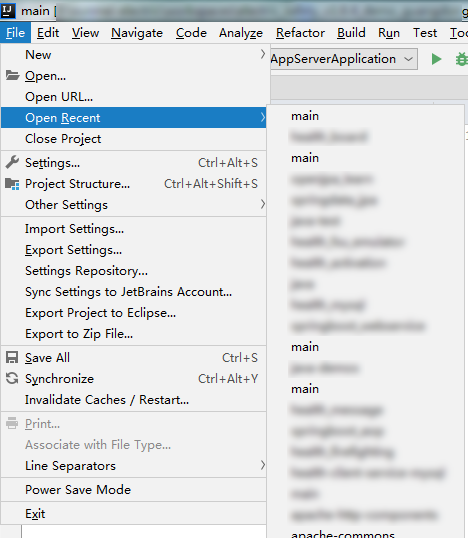468x538 pixels.
Task: Click the IntelliJ IDEA logo icon
Action: click(8, 11)
